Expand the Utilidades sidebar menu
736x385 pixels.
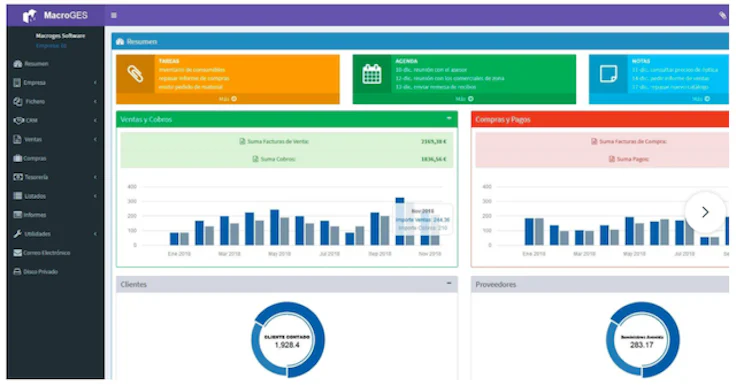(55, 234)
